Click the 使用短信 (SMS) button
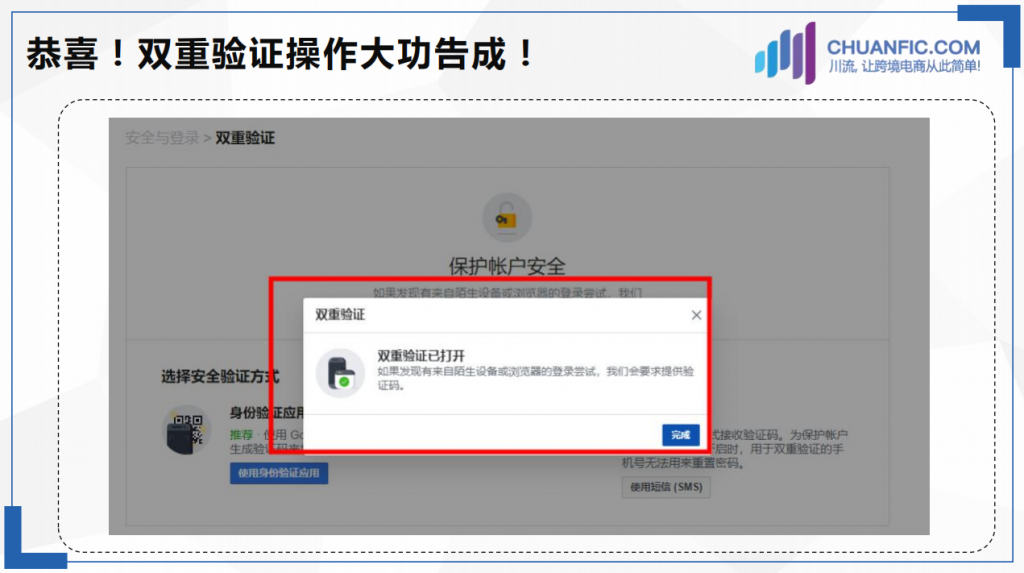 (x=665, y=487)
